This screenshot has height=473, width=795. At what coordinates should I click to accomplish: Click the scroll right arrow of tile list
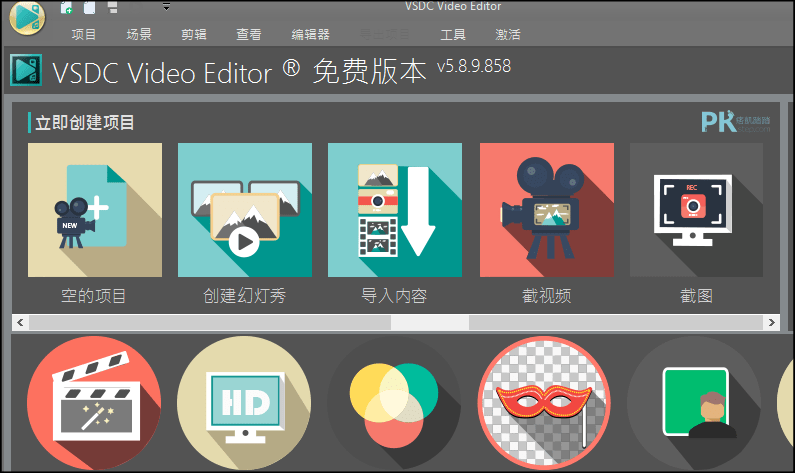(771, 322)
